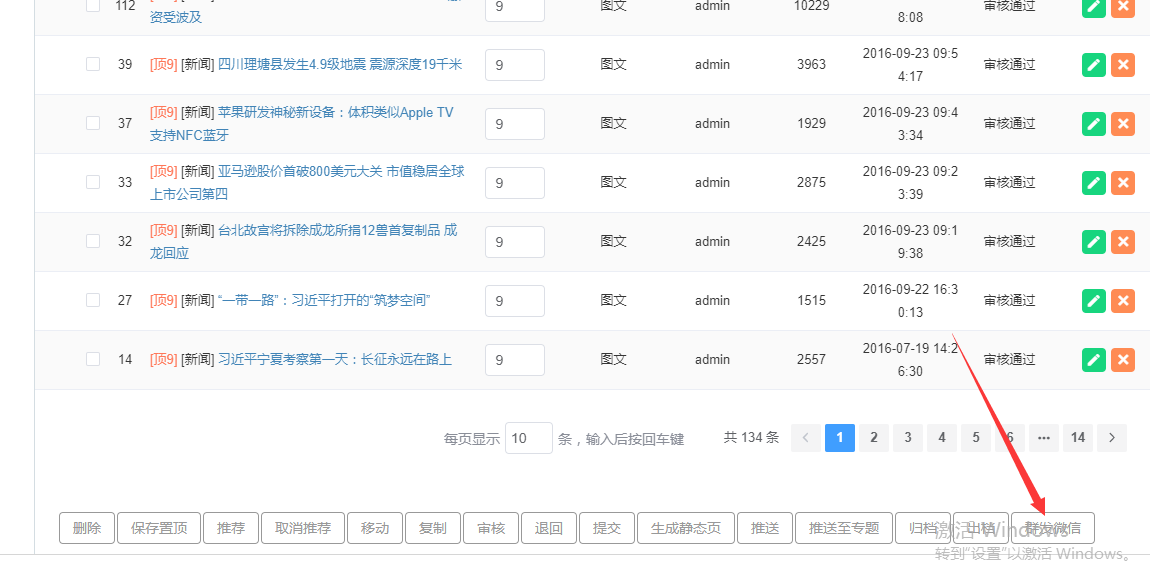Focus the per-page count field showing 10
The image size is (1150, 562).
click(x=529, y=438)
